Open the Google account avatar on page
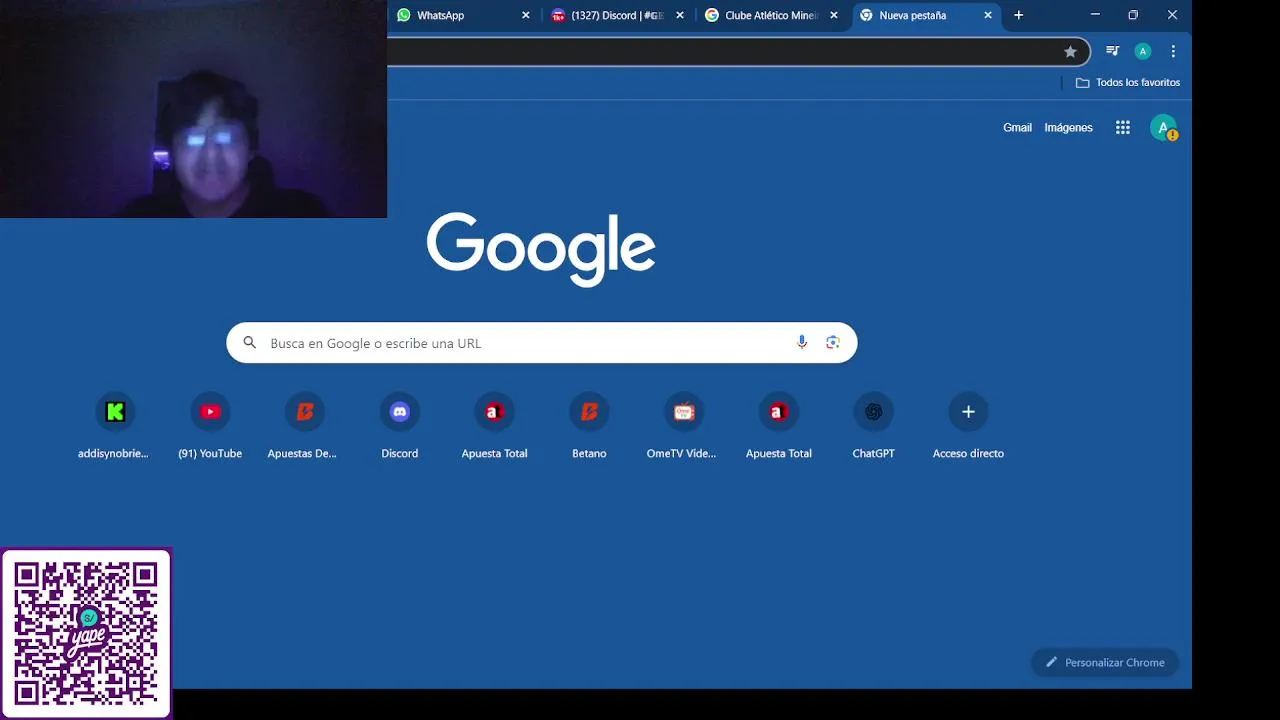 point(1163,127)
